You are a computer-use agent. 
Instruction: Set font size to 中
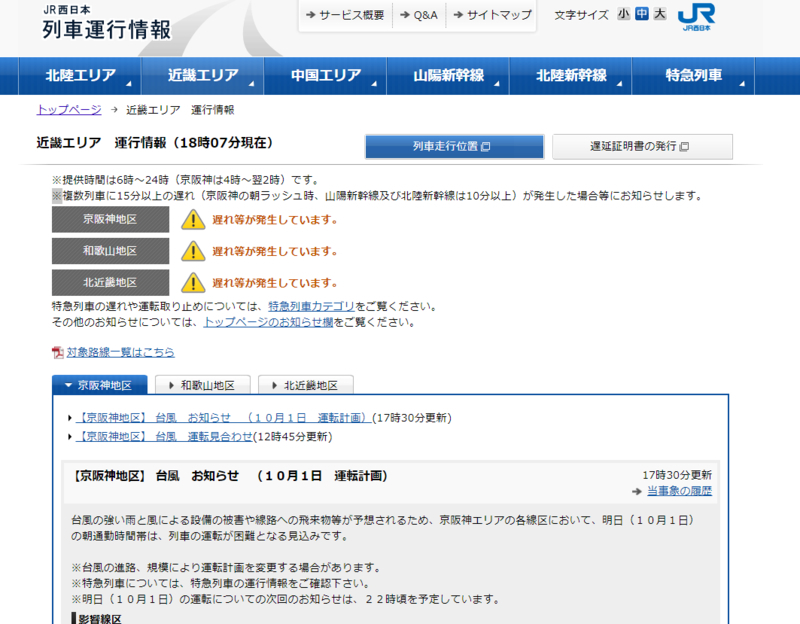pyautogui.click(x=641, y=14)
